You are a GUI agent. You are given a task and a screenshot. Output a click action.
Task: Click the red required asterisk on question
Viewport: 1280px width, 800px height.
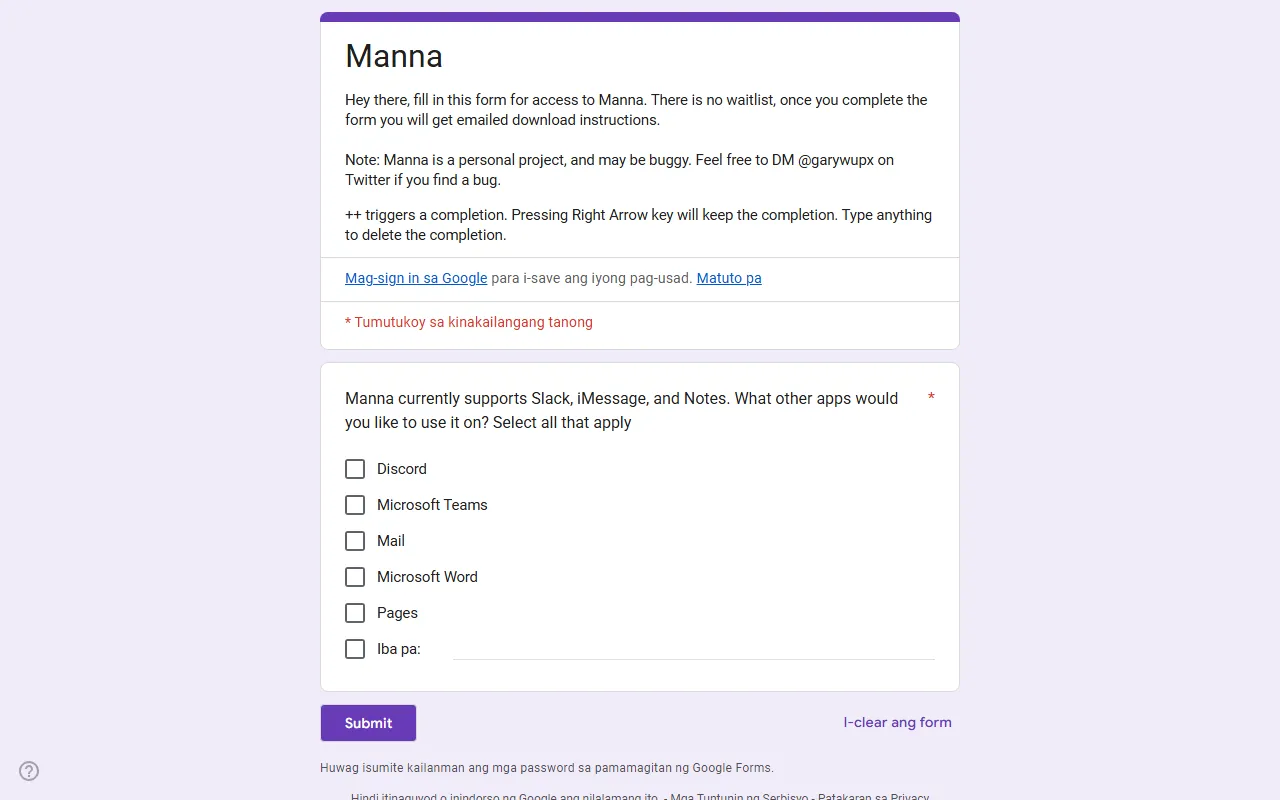pos(931,398)
